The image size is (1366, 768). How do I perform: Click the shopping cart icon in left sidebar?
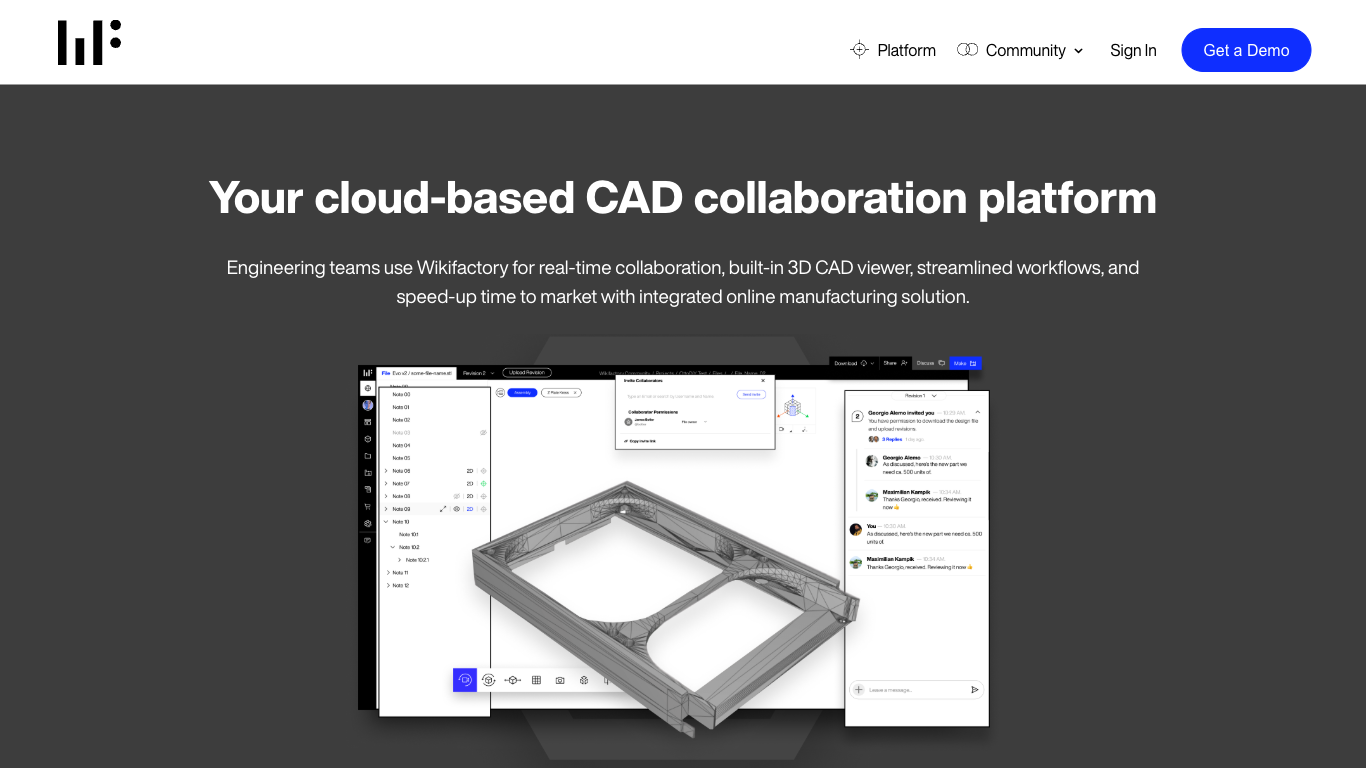[368, 506]
